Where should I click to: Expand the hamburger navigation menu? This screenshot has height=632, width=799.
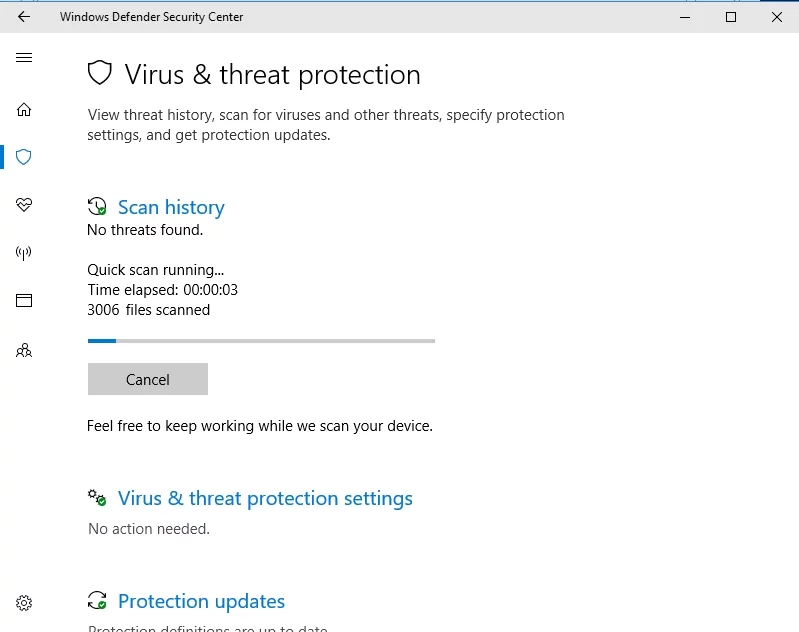(24, 58)
